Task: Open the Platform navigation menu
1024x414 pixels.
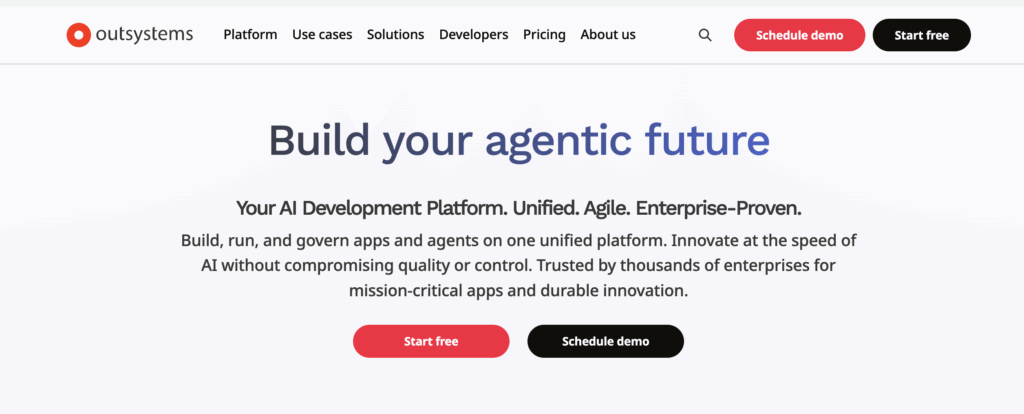Action: click(x=250, y=35)
